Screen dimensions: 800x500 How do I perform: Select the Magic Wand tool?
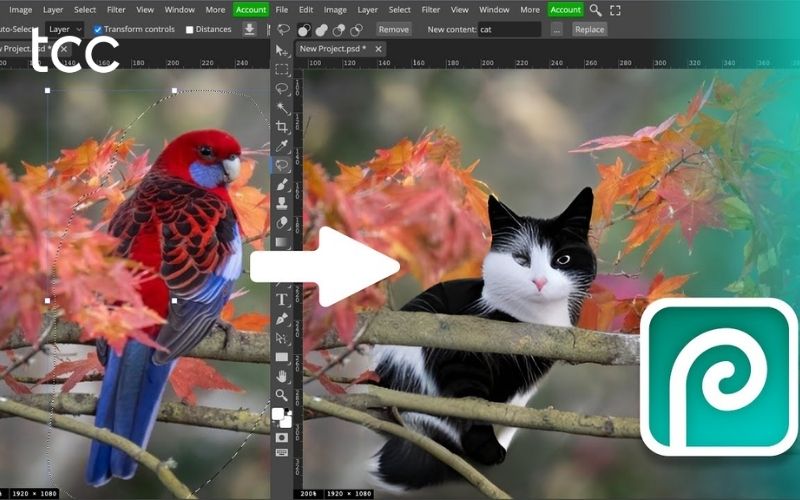point(282,108)
